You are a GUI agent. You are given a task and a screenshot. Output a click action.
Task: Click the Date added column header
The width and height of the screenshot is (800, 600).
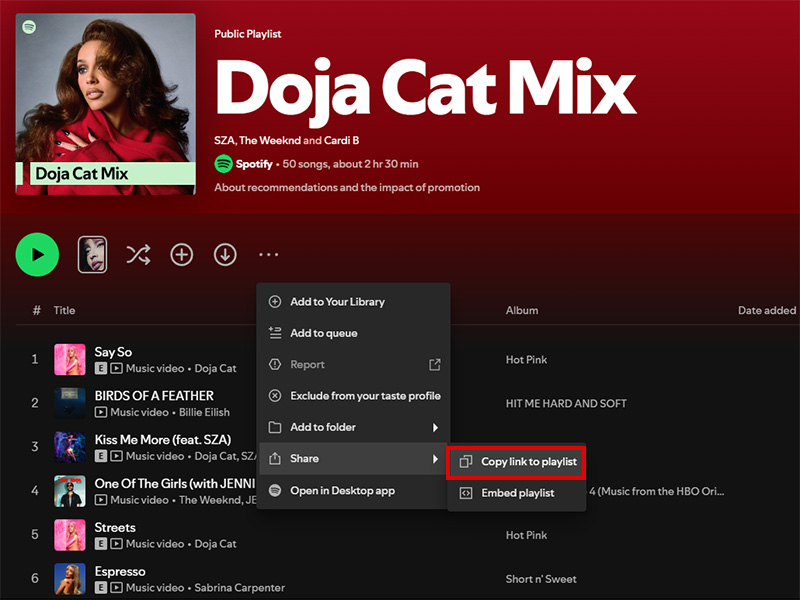pyautogui.click(x=766, y=310)
